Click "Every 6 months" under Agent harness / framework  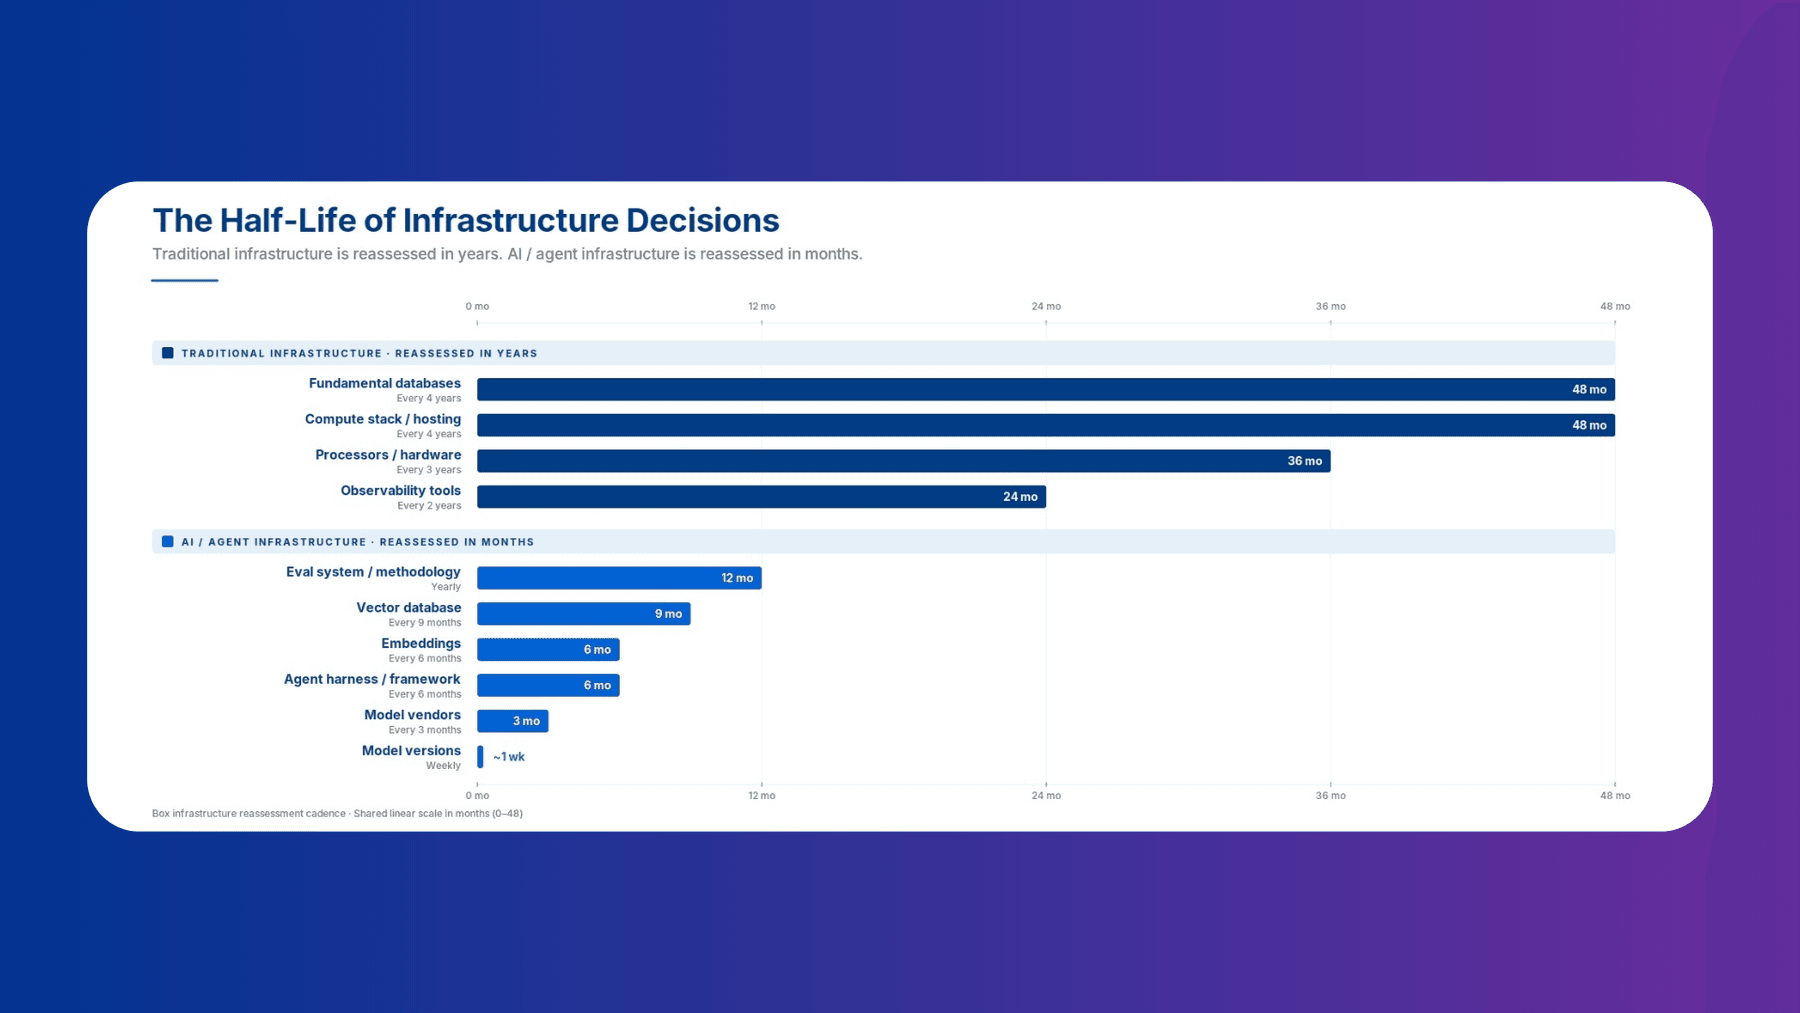pyautogui.click(x=425, y=695)
